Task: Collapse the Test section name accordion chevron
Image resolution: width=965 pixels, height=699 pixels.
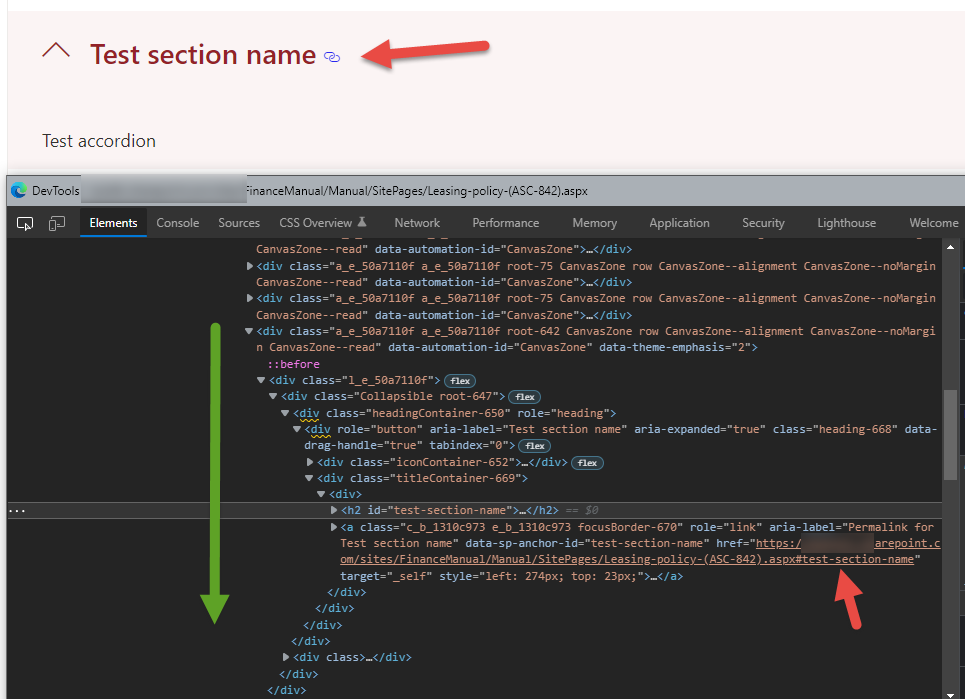Action: (56, 49)
